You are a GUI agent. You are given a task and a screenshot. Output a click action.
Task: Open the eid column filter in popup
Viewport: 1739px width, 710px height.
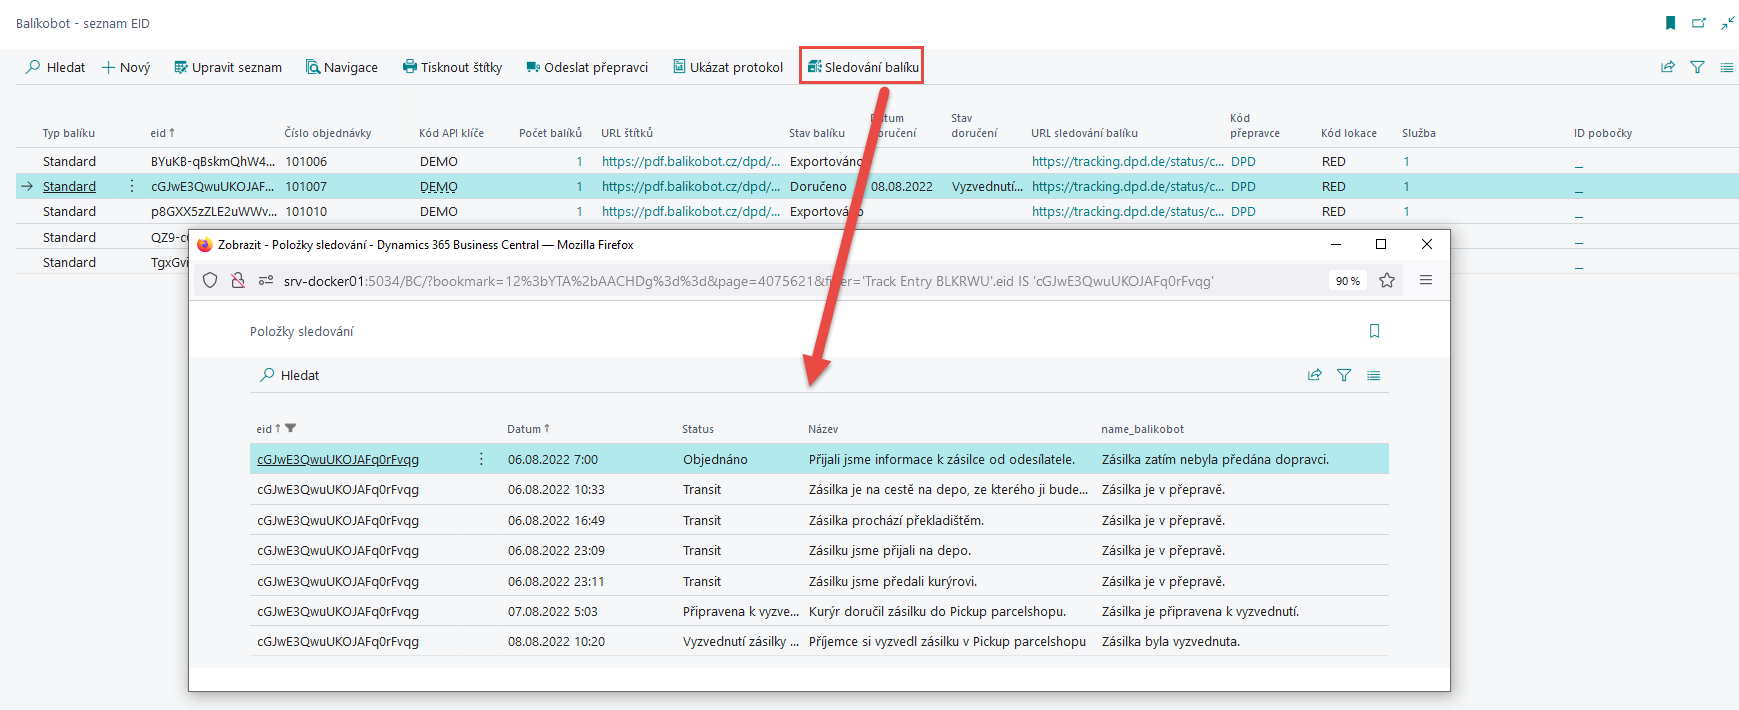click(x=291, y=429)
